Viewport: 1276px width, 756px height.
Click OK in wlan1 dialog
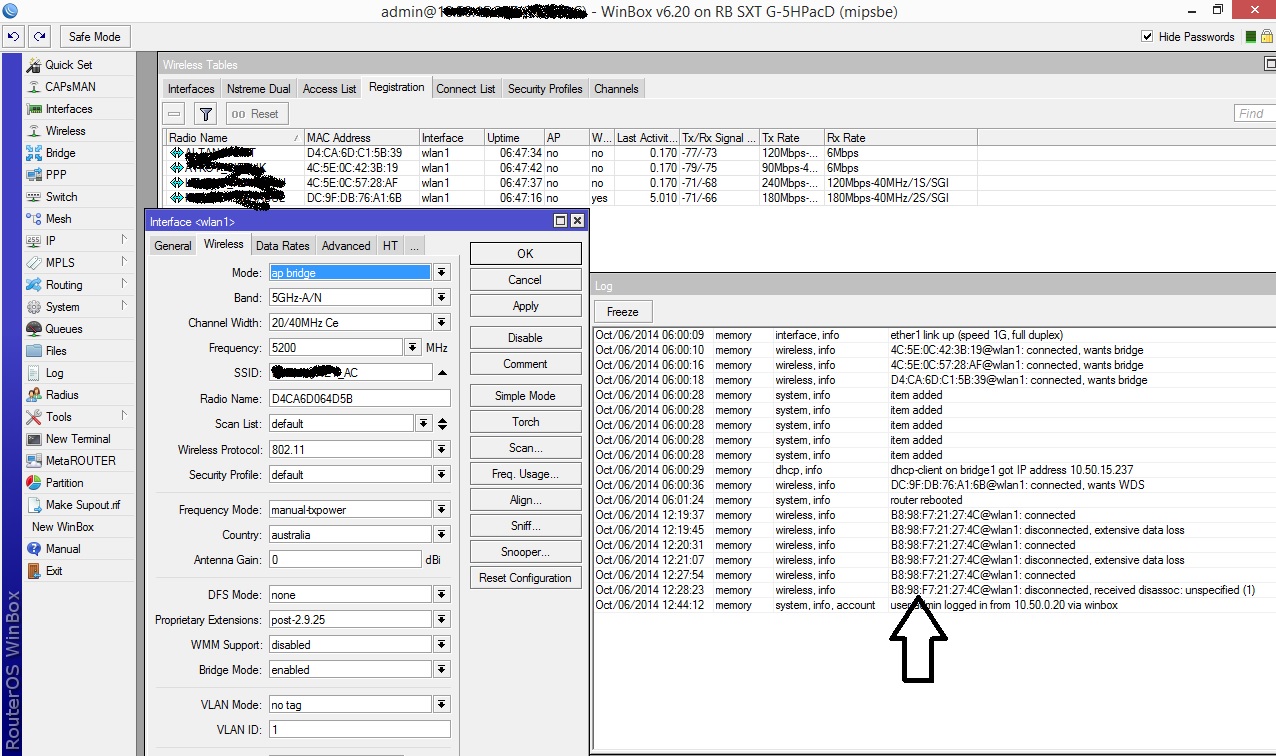tap(525, 254)
